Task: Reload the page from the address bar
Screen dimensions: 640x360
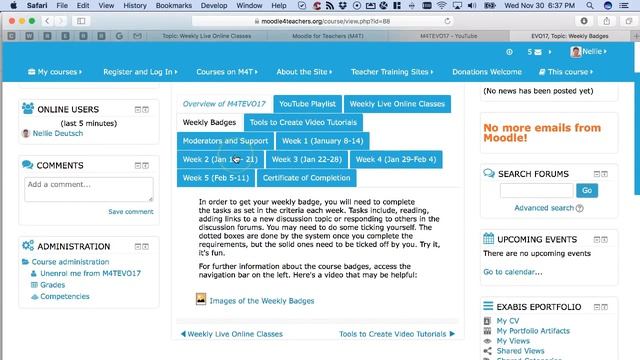Action: pyautogui.click(x=447, y=21)
